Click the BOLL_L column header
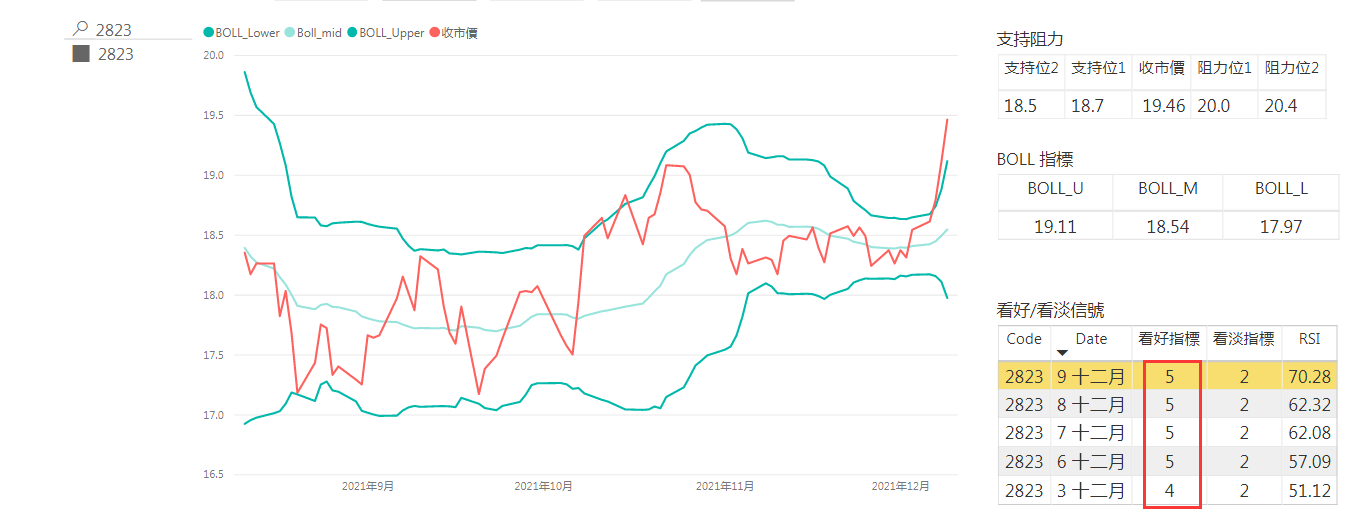This screenshot has height=520, width=1372. 1281,188
